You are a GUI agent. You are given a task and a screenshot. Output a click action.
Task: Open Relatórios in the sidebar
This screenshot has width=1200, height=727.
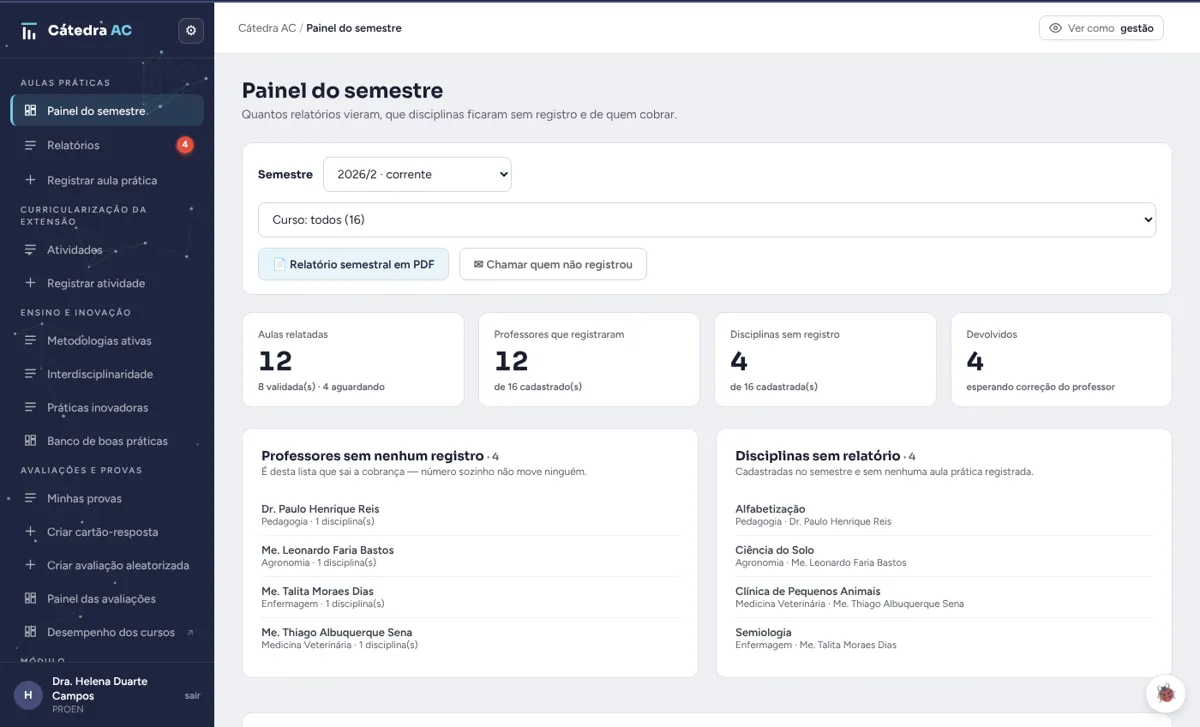107,145
